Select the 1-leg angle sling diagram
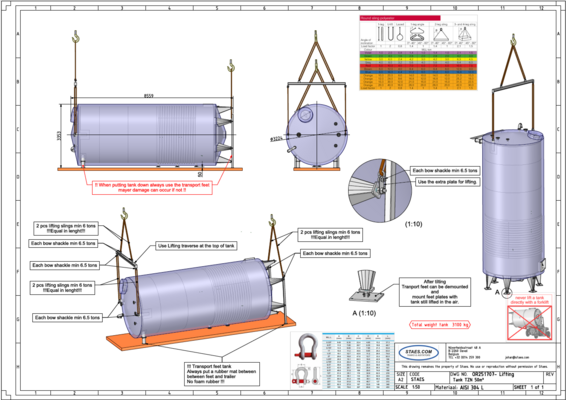This screenshot has width=566, height=400. pyautogui.click(x=418, y=34)
